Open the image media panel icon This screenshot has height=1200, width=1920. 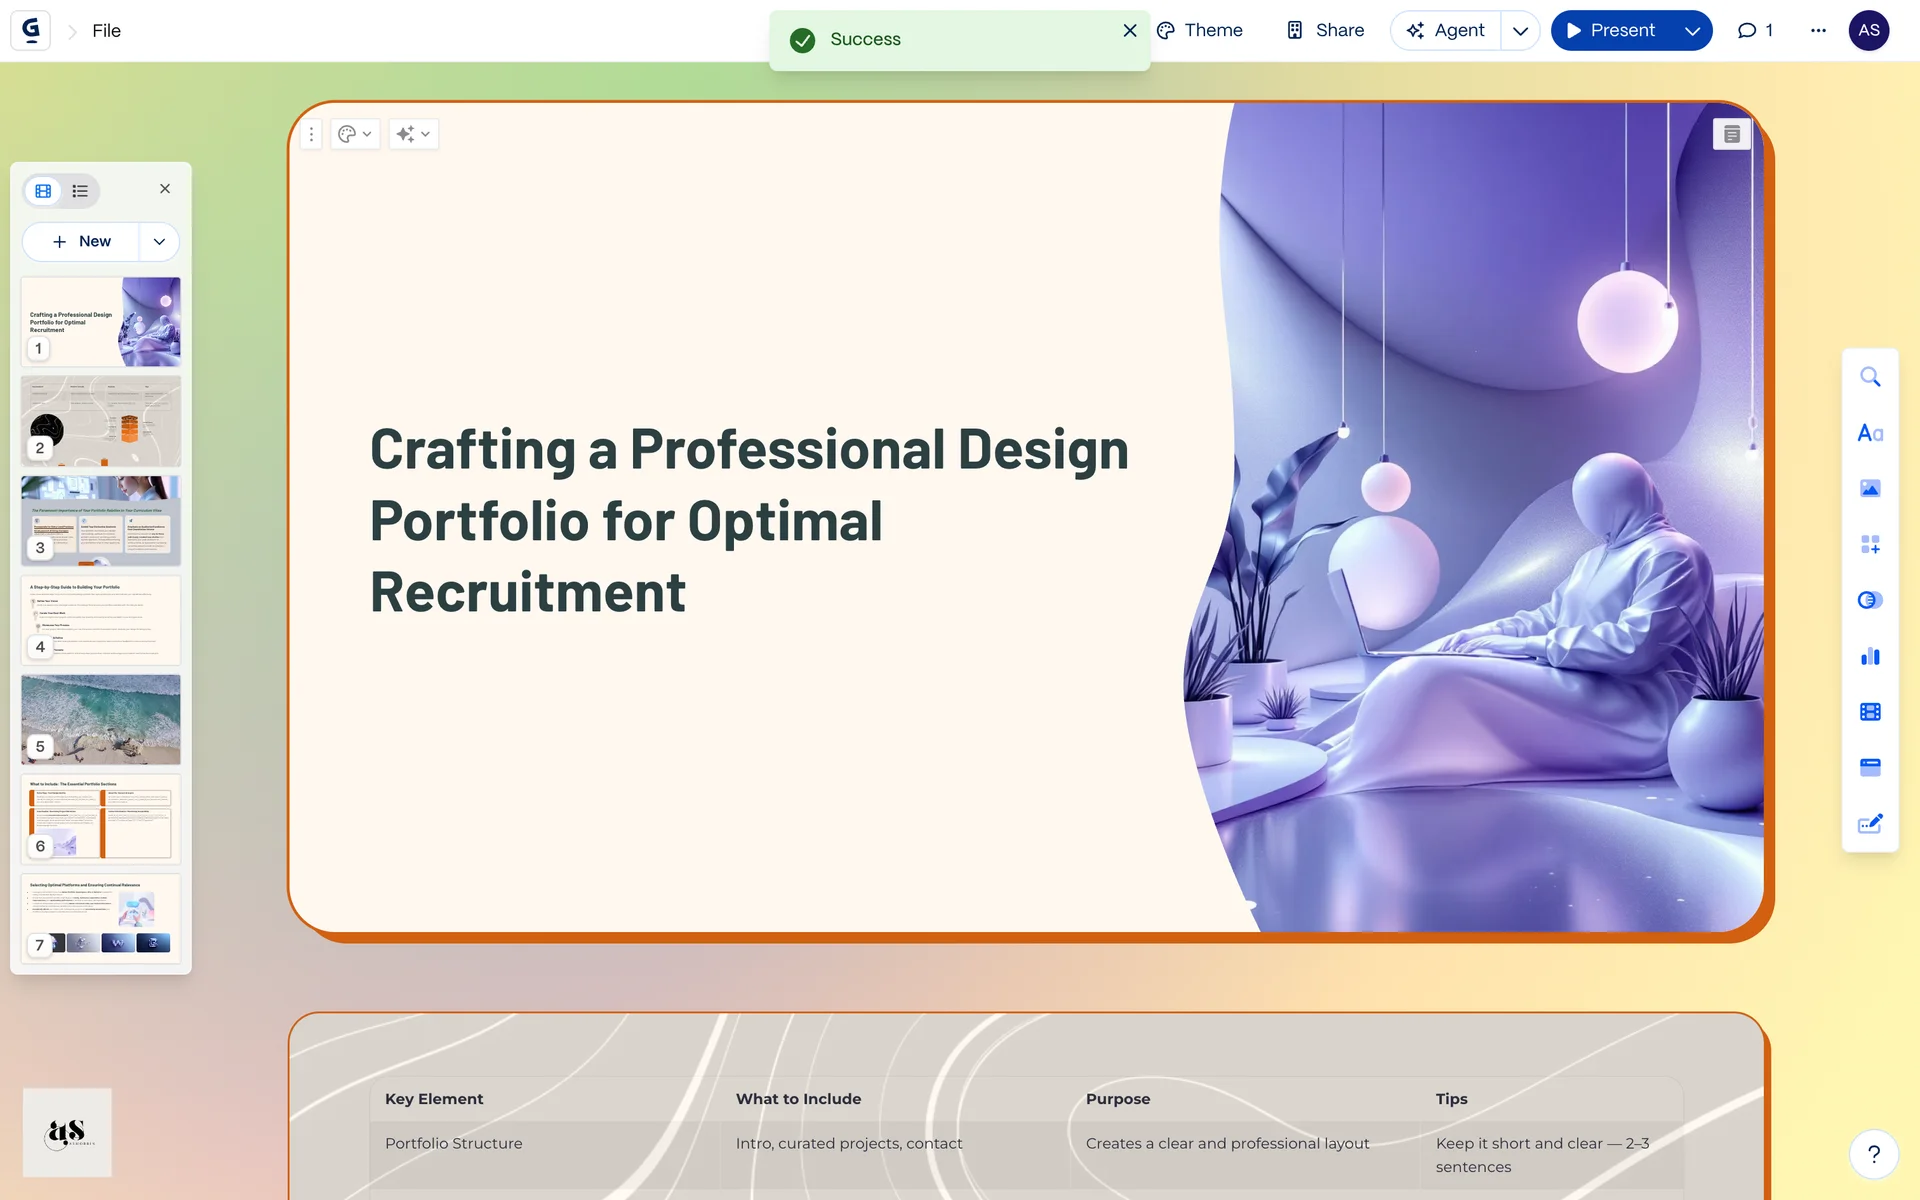[x=1870, y=489]
